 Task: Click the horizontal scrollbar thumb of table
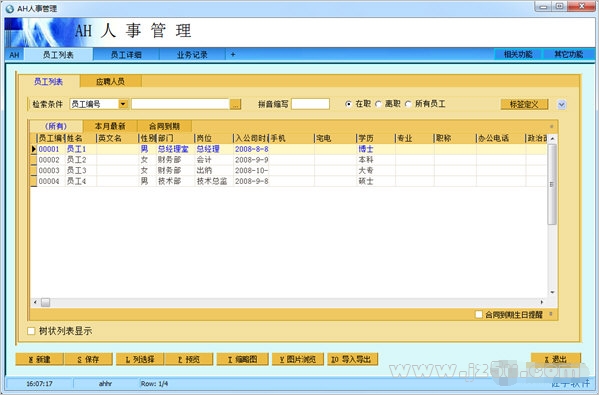[45, 303]
